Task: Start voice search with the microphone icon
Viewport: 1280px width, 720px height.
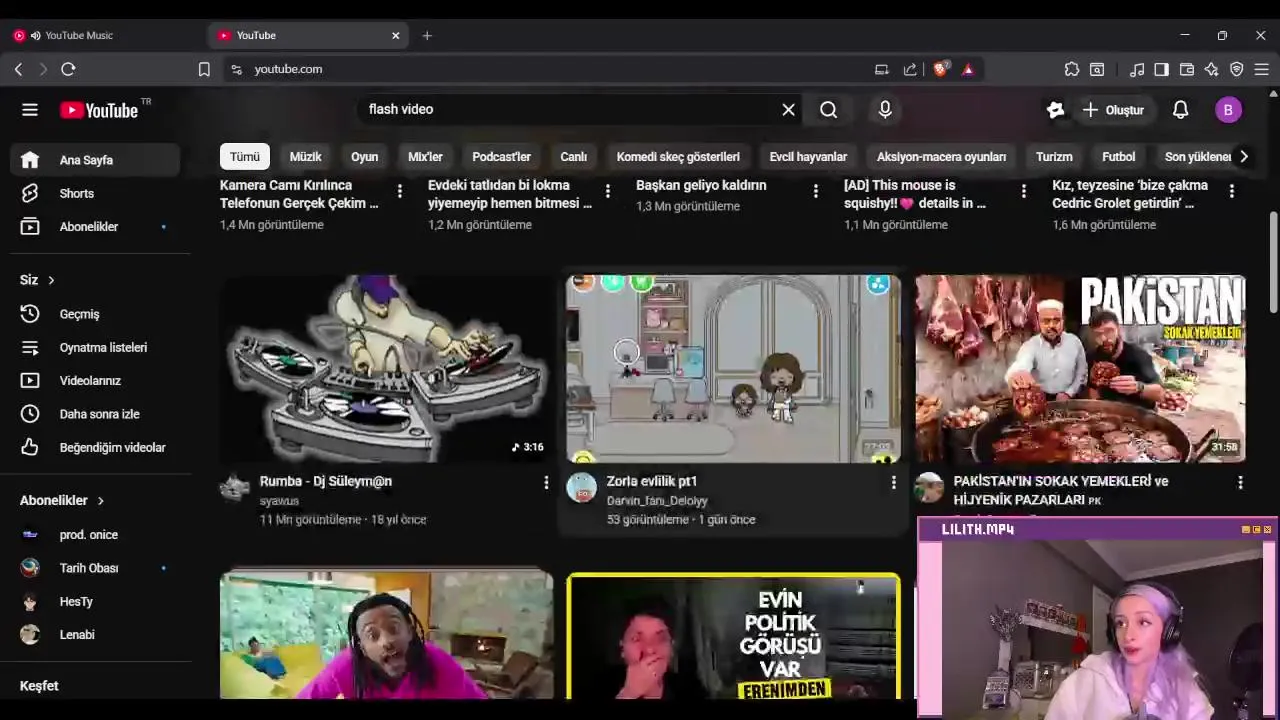Action: coord(885,110)
